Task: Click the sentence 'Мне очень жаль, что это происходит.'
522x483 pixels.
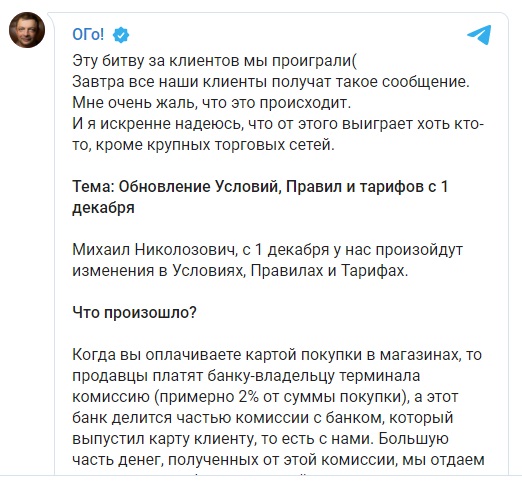Action: click(x=212, y=103)
